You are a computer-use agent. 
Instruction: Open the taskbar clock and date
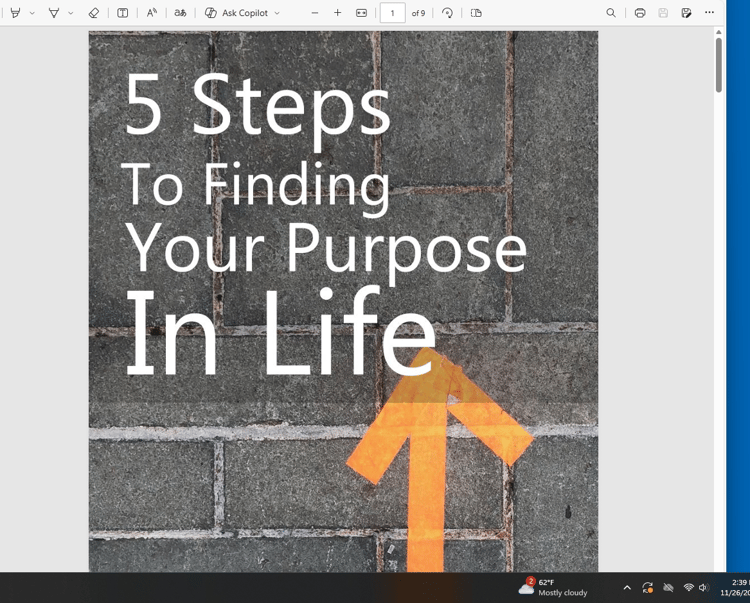(x=735, y=588)
